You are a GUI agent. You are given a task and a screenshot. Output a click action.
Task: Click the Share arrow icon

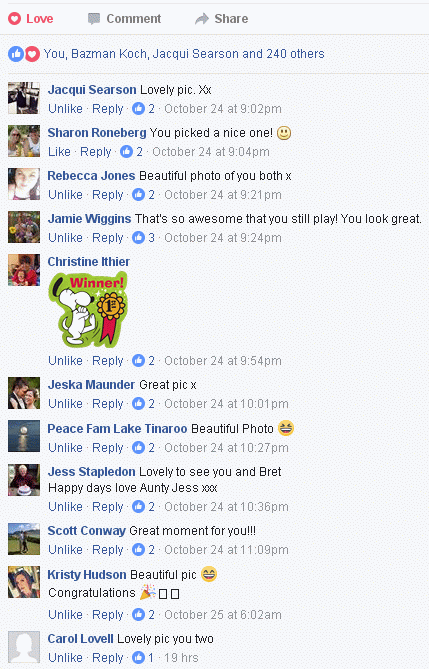(x=202, y=19)
